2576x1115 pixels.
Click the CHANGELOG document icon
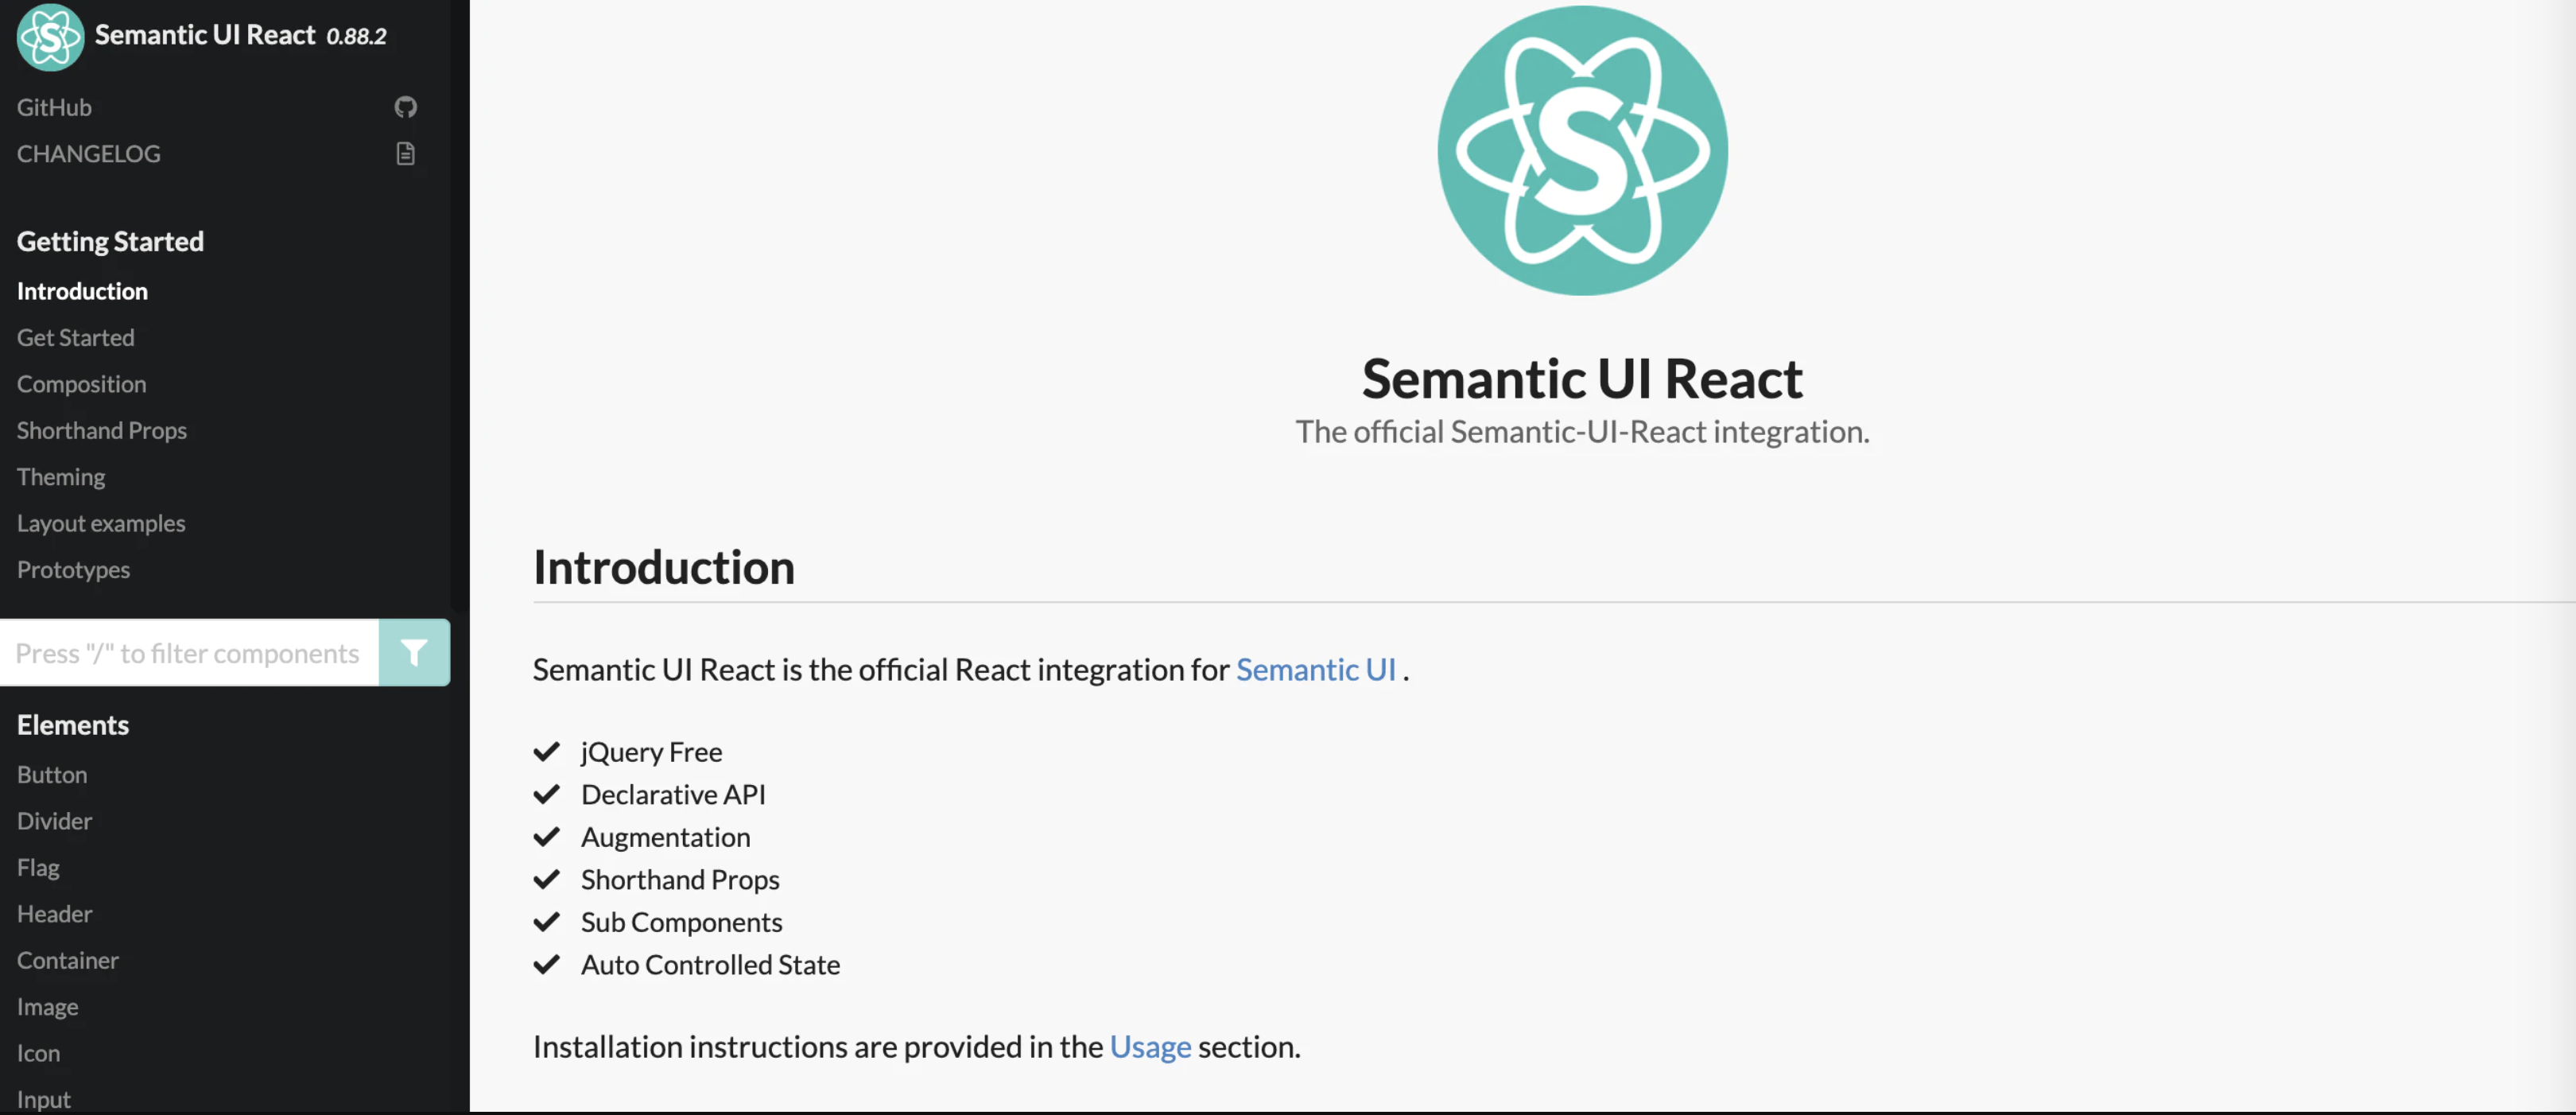point(405,154)
